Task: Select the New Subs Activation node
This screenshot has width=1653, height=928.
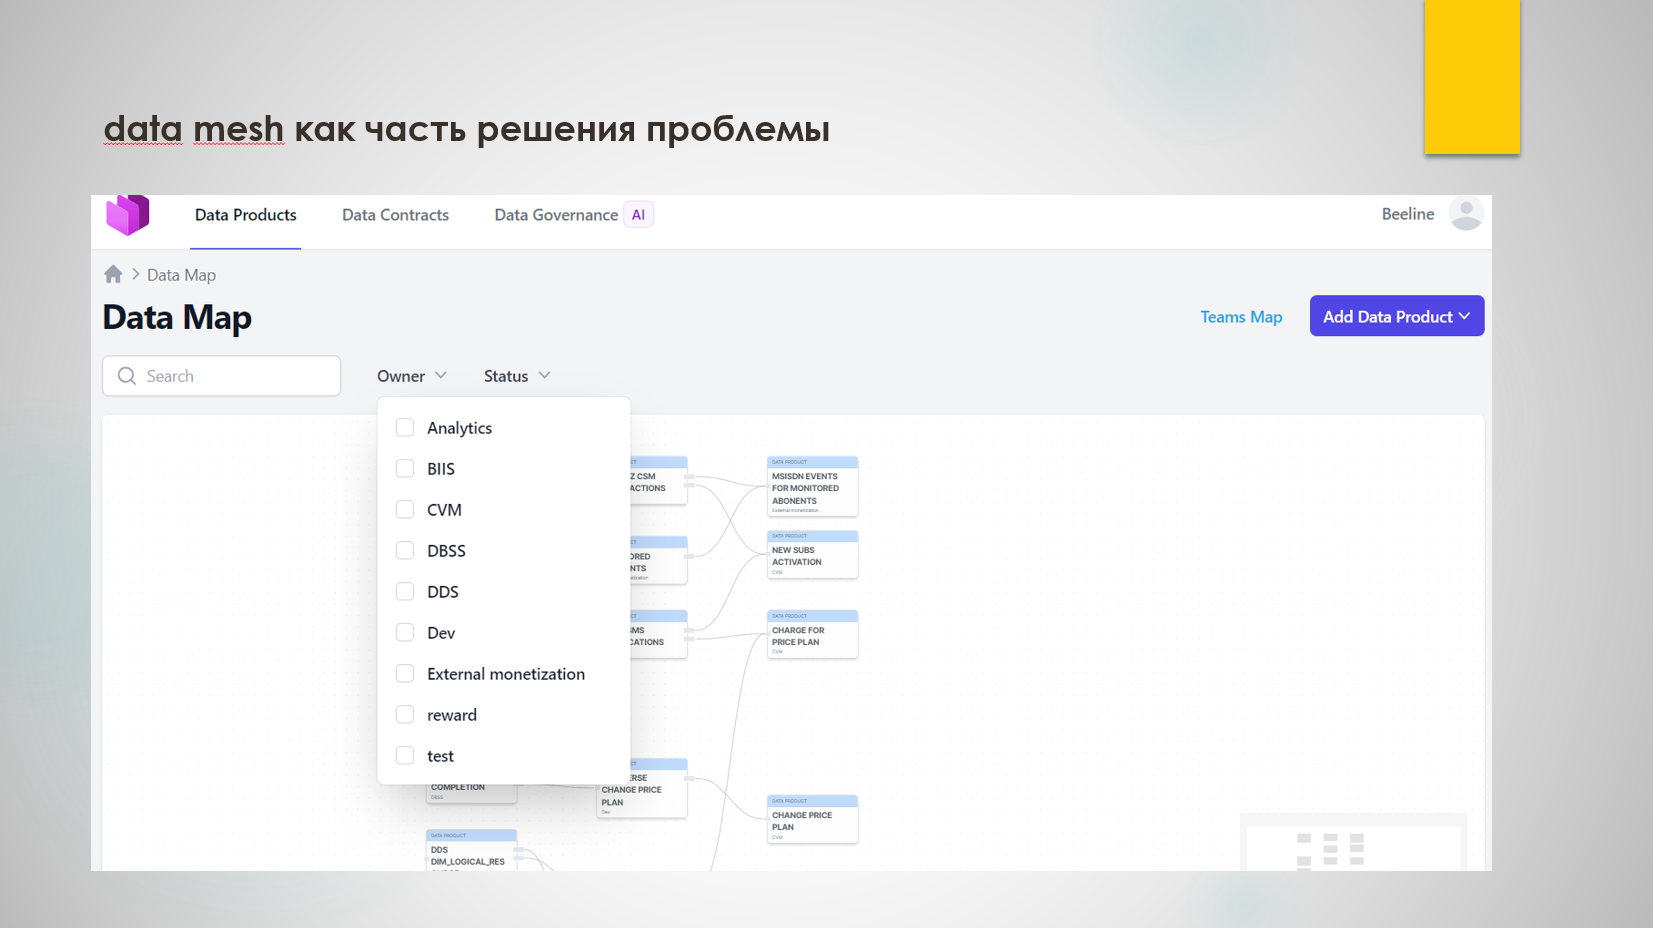Action: [x=812, y=556]
